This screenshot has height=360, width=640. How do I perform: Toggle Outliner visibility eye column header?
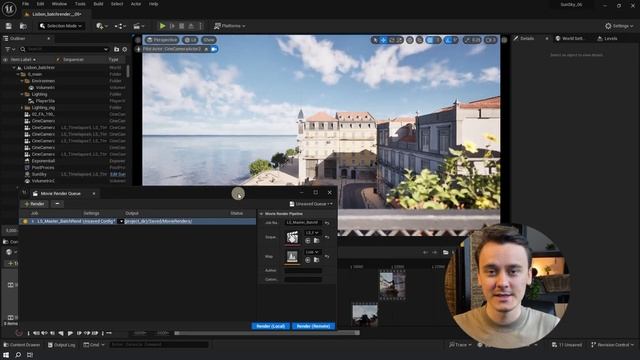pyautogui.click(x=5, y=60)
